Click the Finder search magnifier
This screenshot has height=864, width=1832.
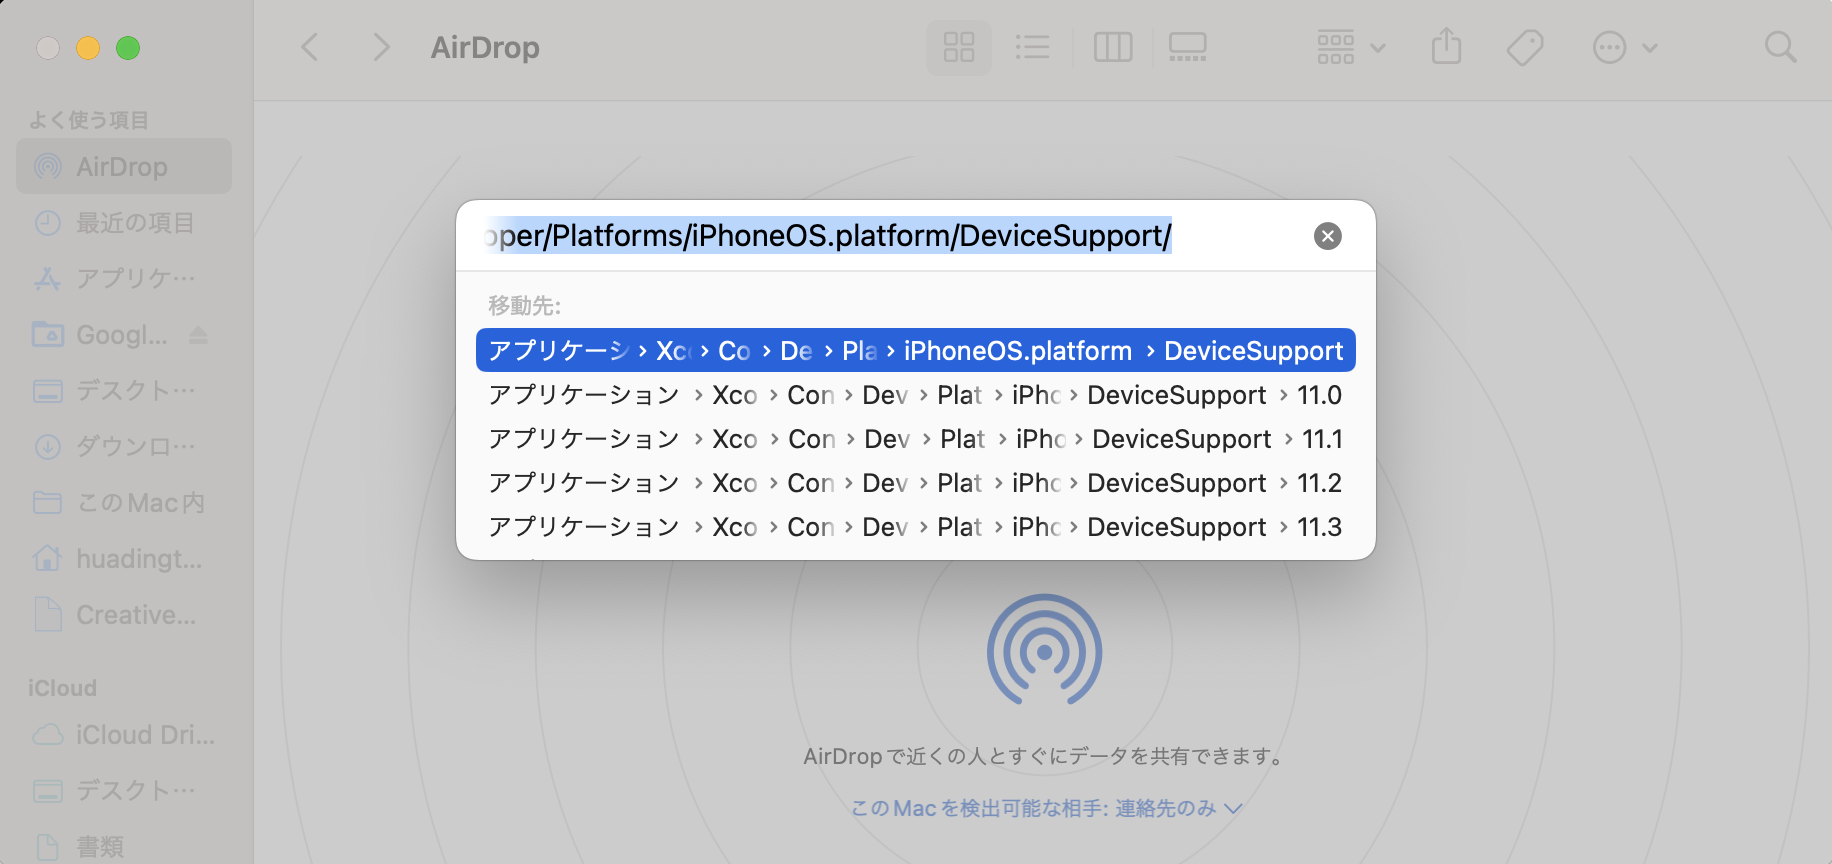1780,47
